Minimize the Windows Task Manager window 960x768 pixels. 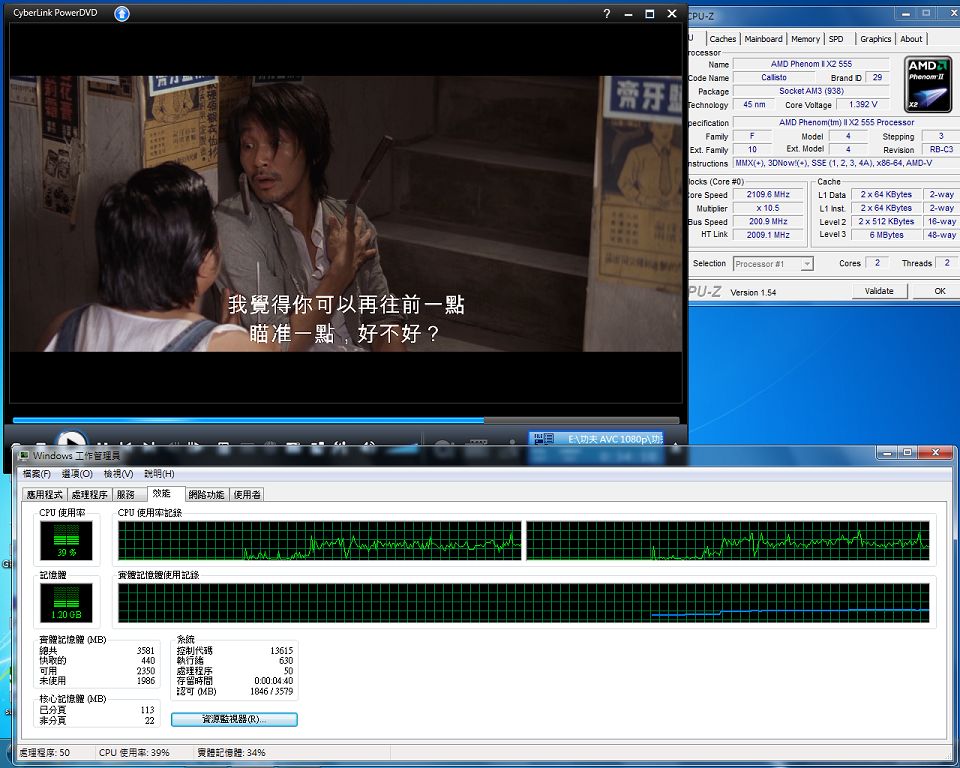[x=886, y=453]
